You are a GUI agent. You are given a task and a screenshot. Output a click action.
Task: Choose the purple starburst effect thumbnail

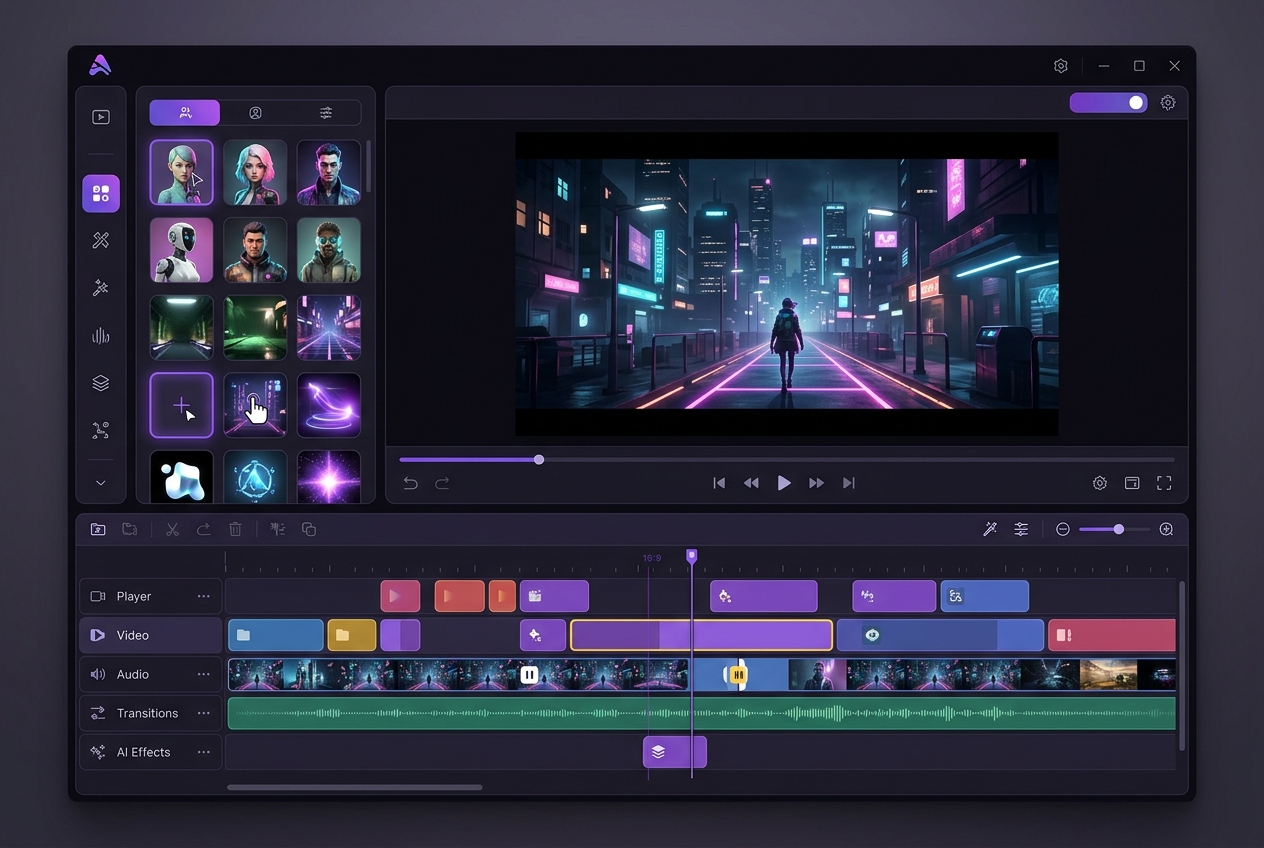(x=329, y=477)
